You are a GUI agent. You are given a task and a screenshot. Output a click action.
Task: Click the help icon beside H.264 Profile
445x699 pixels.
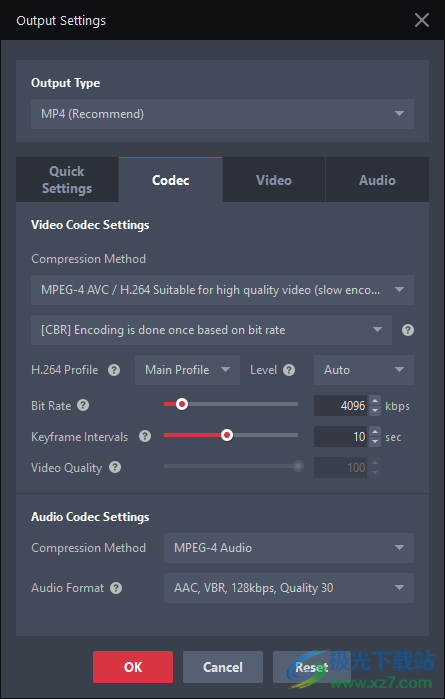click(114, 370)
